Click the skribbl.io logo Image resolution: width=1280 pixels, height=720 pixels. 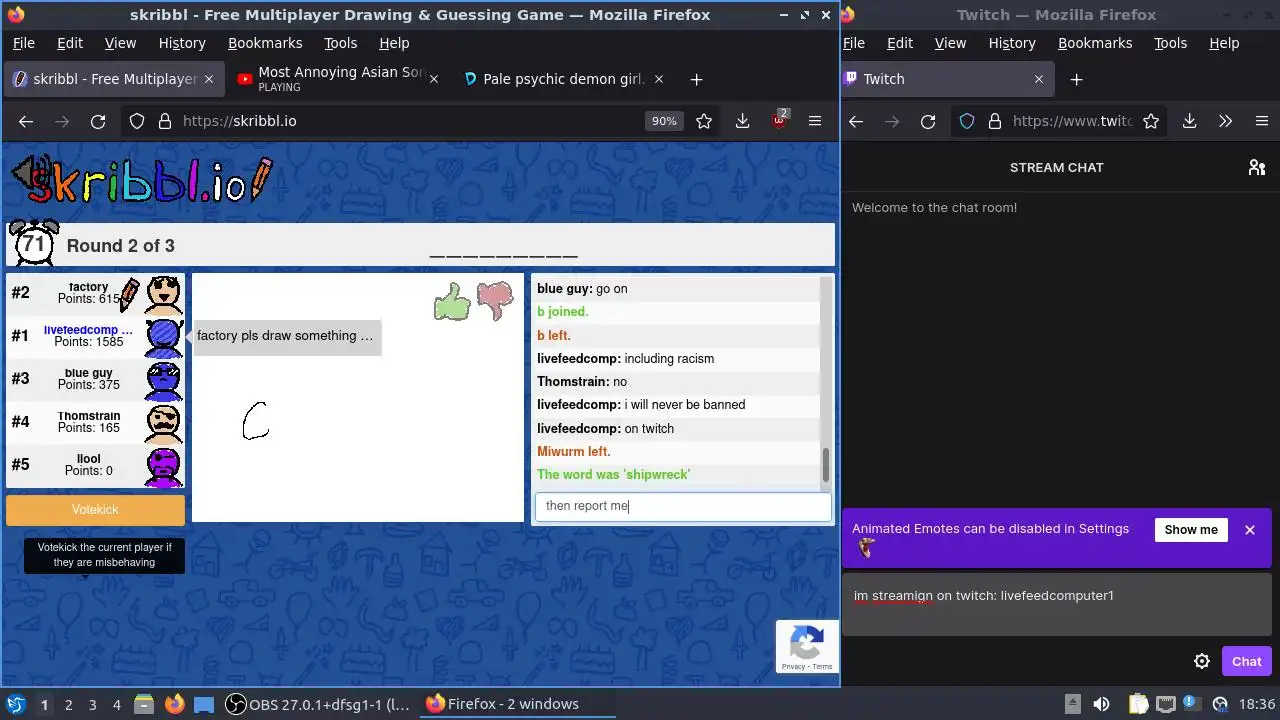pos(142,180)
